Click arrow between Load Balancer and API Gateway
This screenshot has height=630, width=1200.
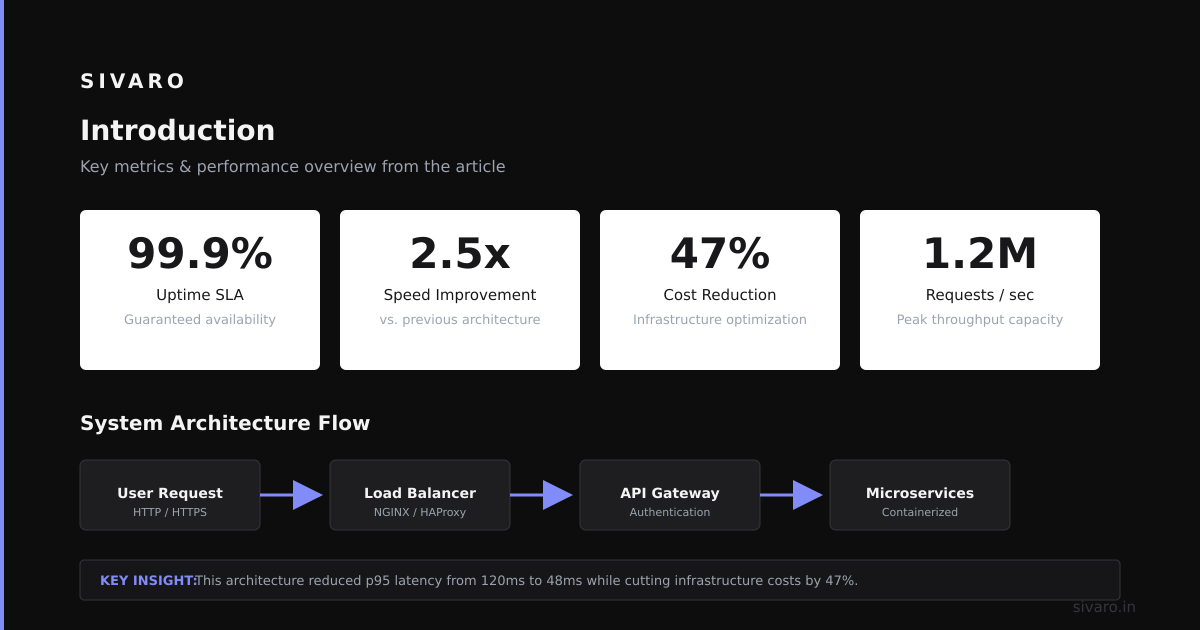(542, 495)
